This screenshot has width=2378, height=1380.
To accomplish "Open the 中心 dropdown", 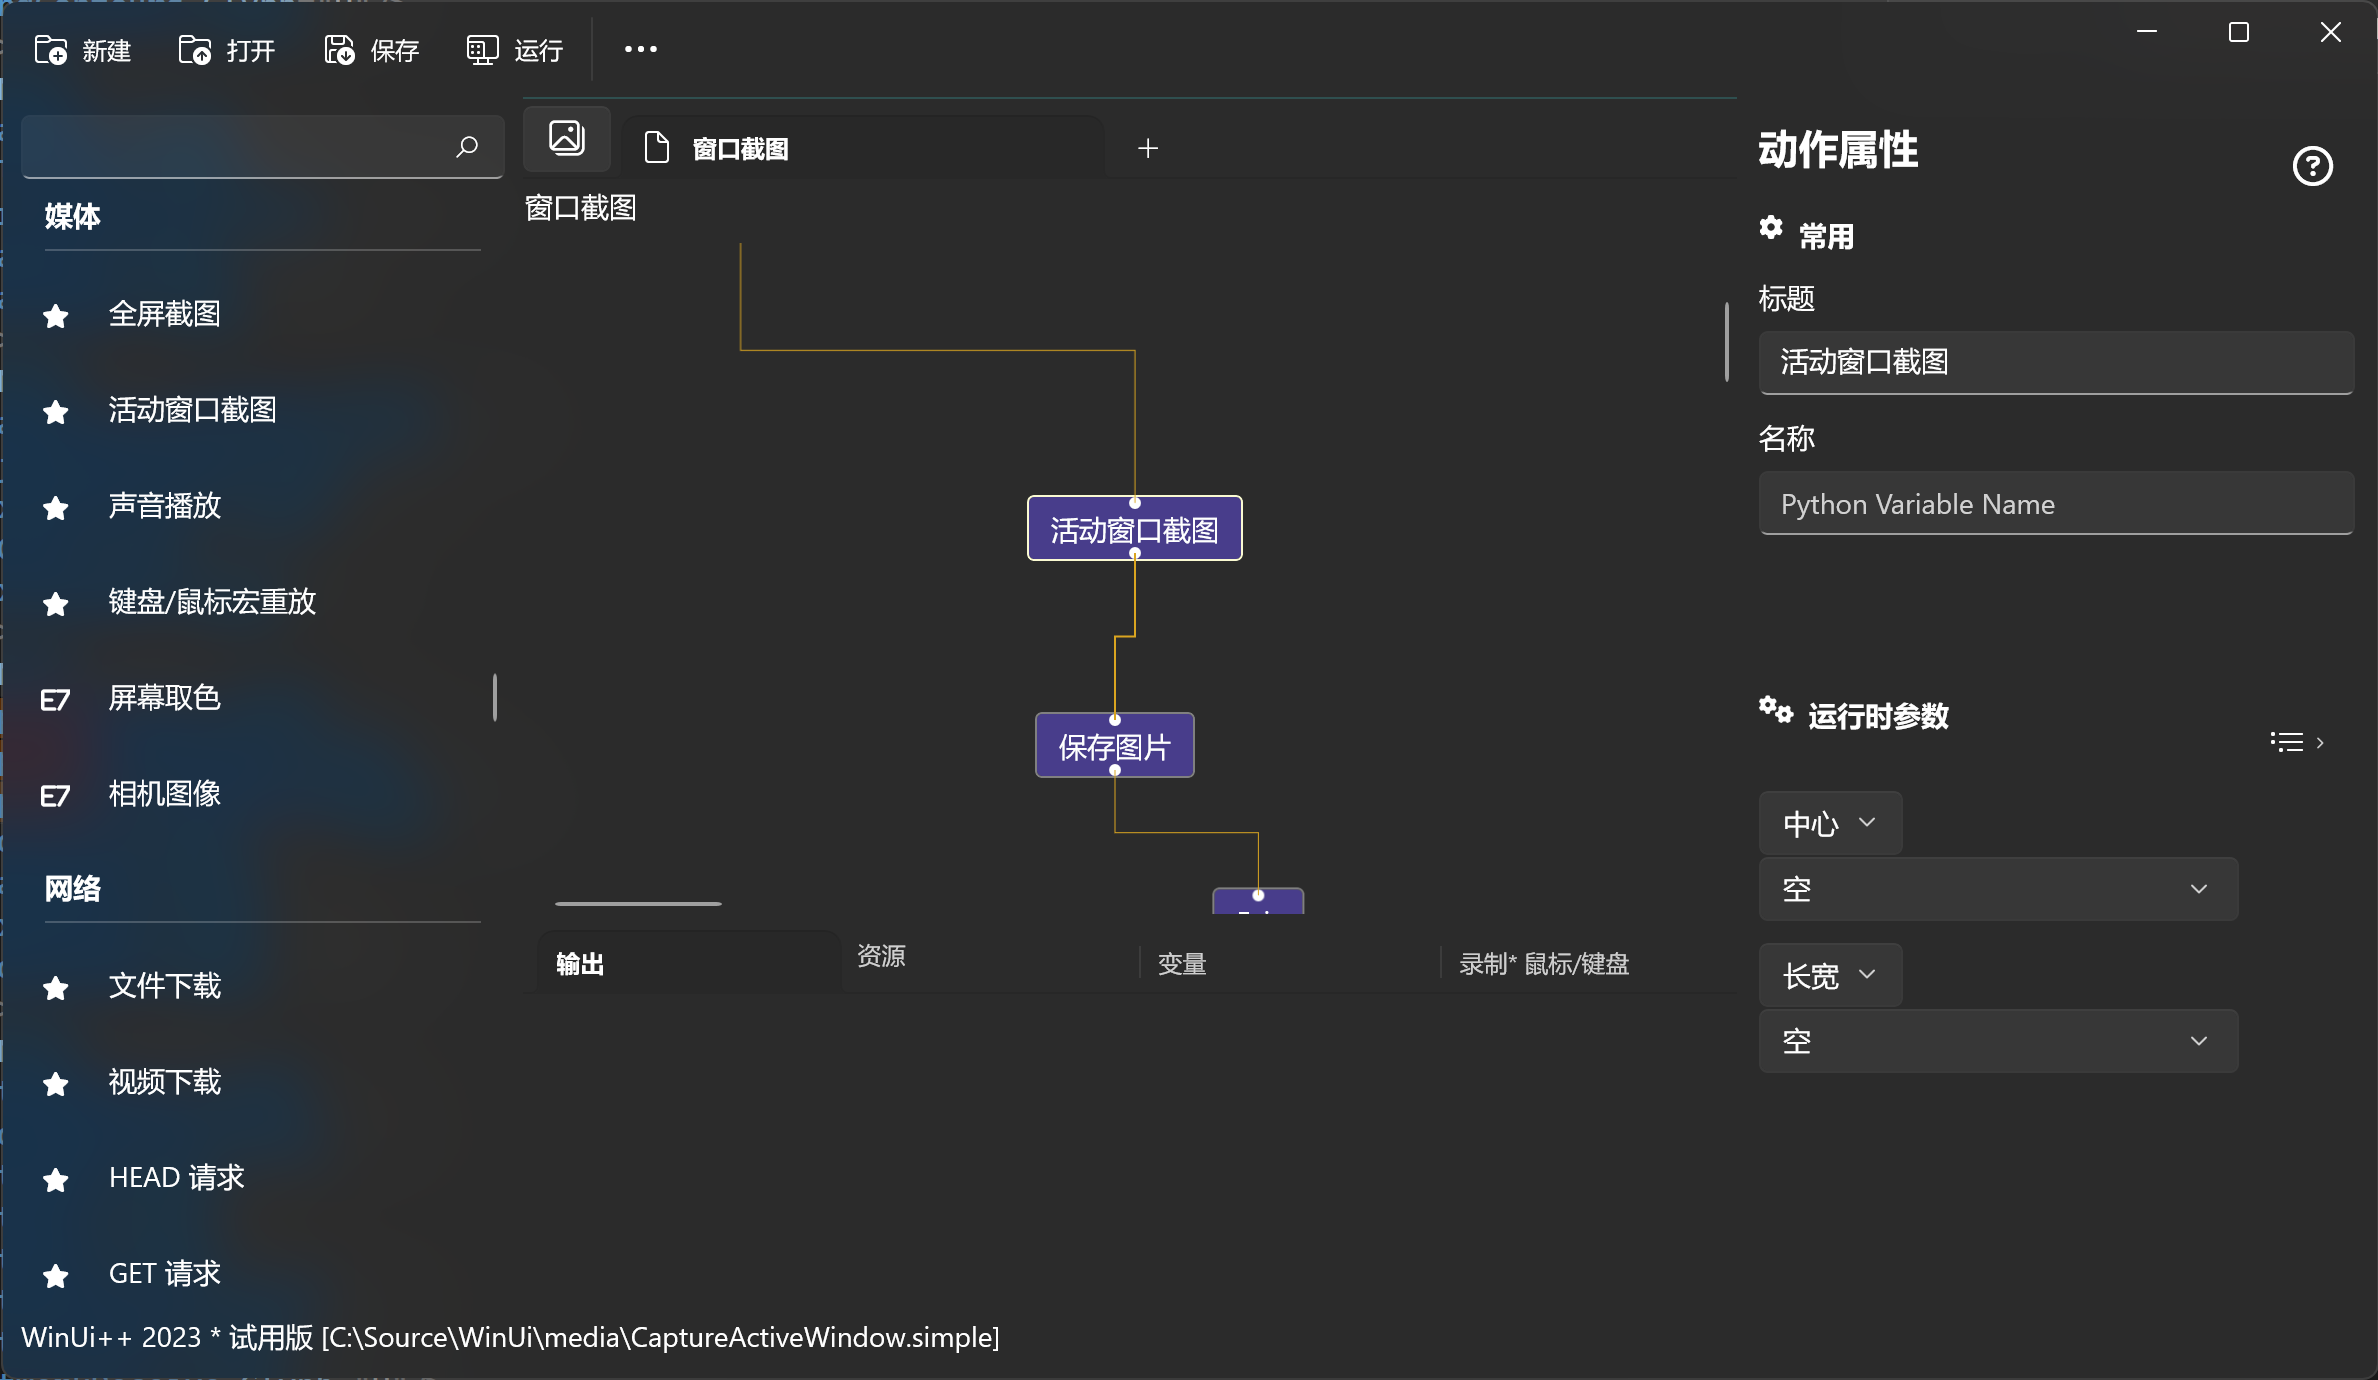I will [1829, 823].
